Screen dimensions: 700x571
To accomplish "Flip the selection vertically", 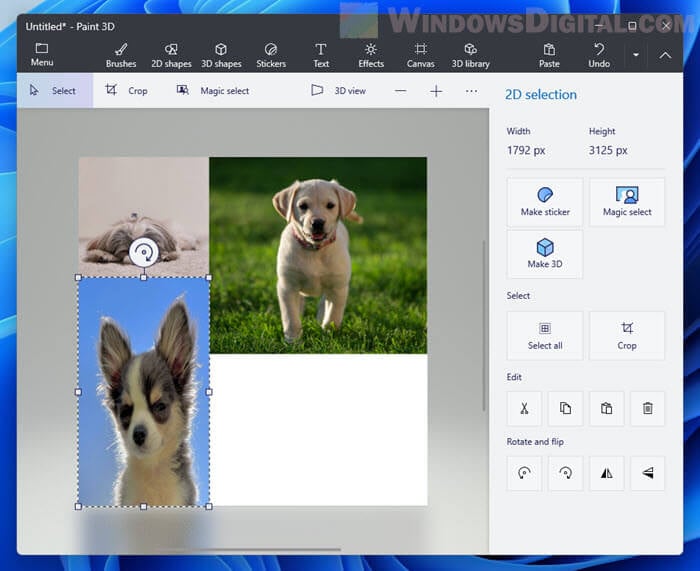I will 647,473.
